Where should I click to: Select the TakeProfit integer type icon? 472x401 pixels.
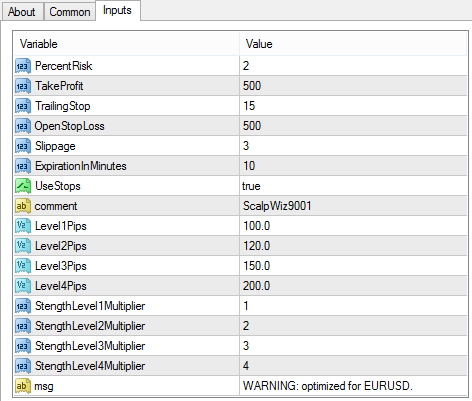point(23,86)
